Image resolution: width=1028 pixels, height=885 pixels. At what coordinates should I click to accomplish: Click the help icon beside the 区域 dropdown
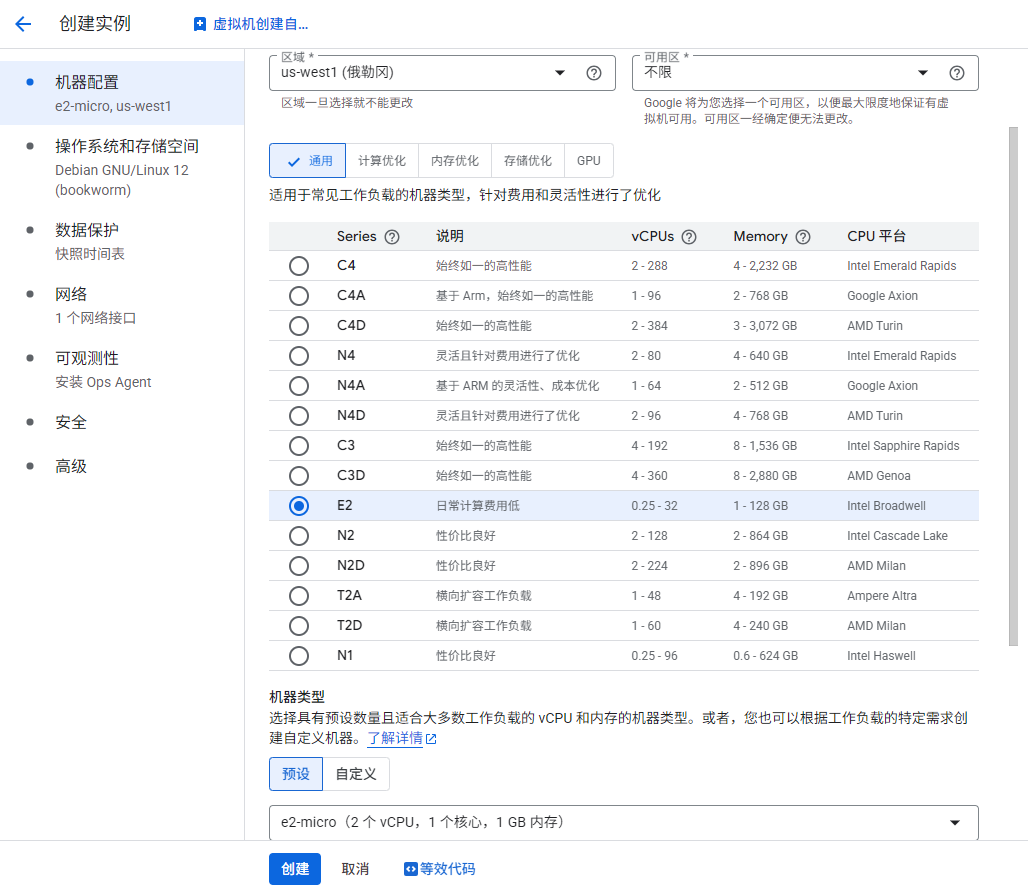tap(594, 73)
